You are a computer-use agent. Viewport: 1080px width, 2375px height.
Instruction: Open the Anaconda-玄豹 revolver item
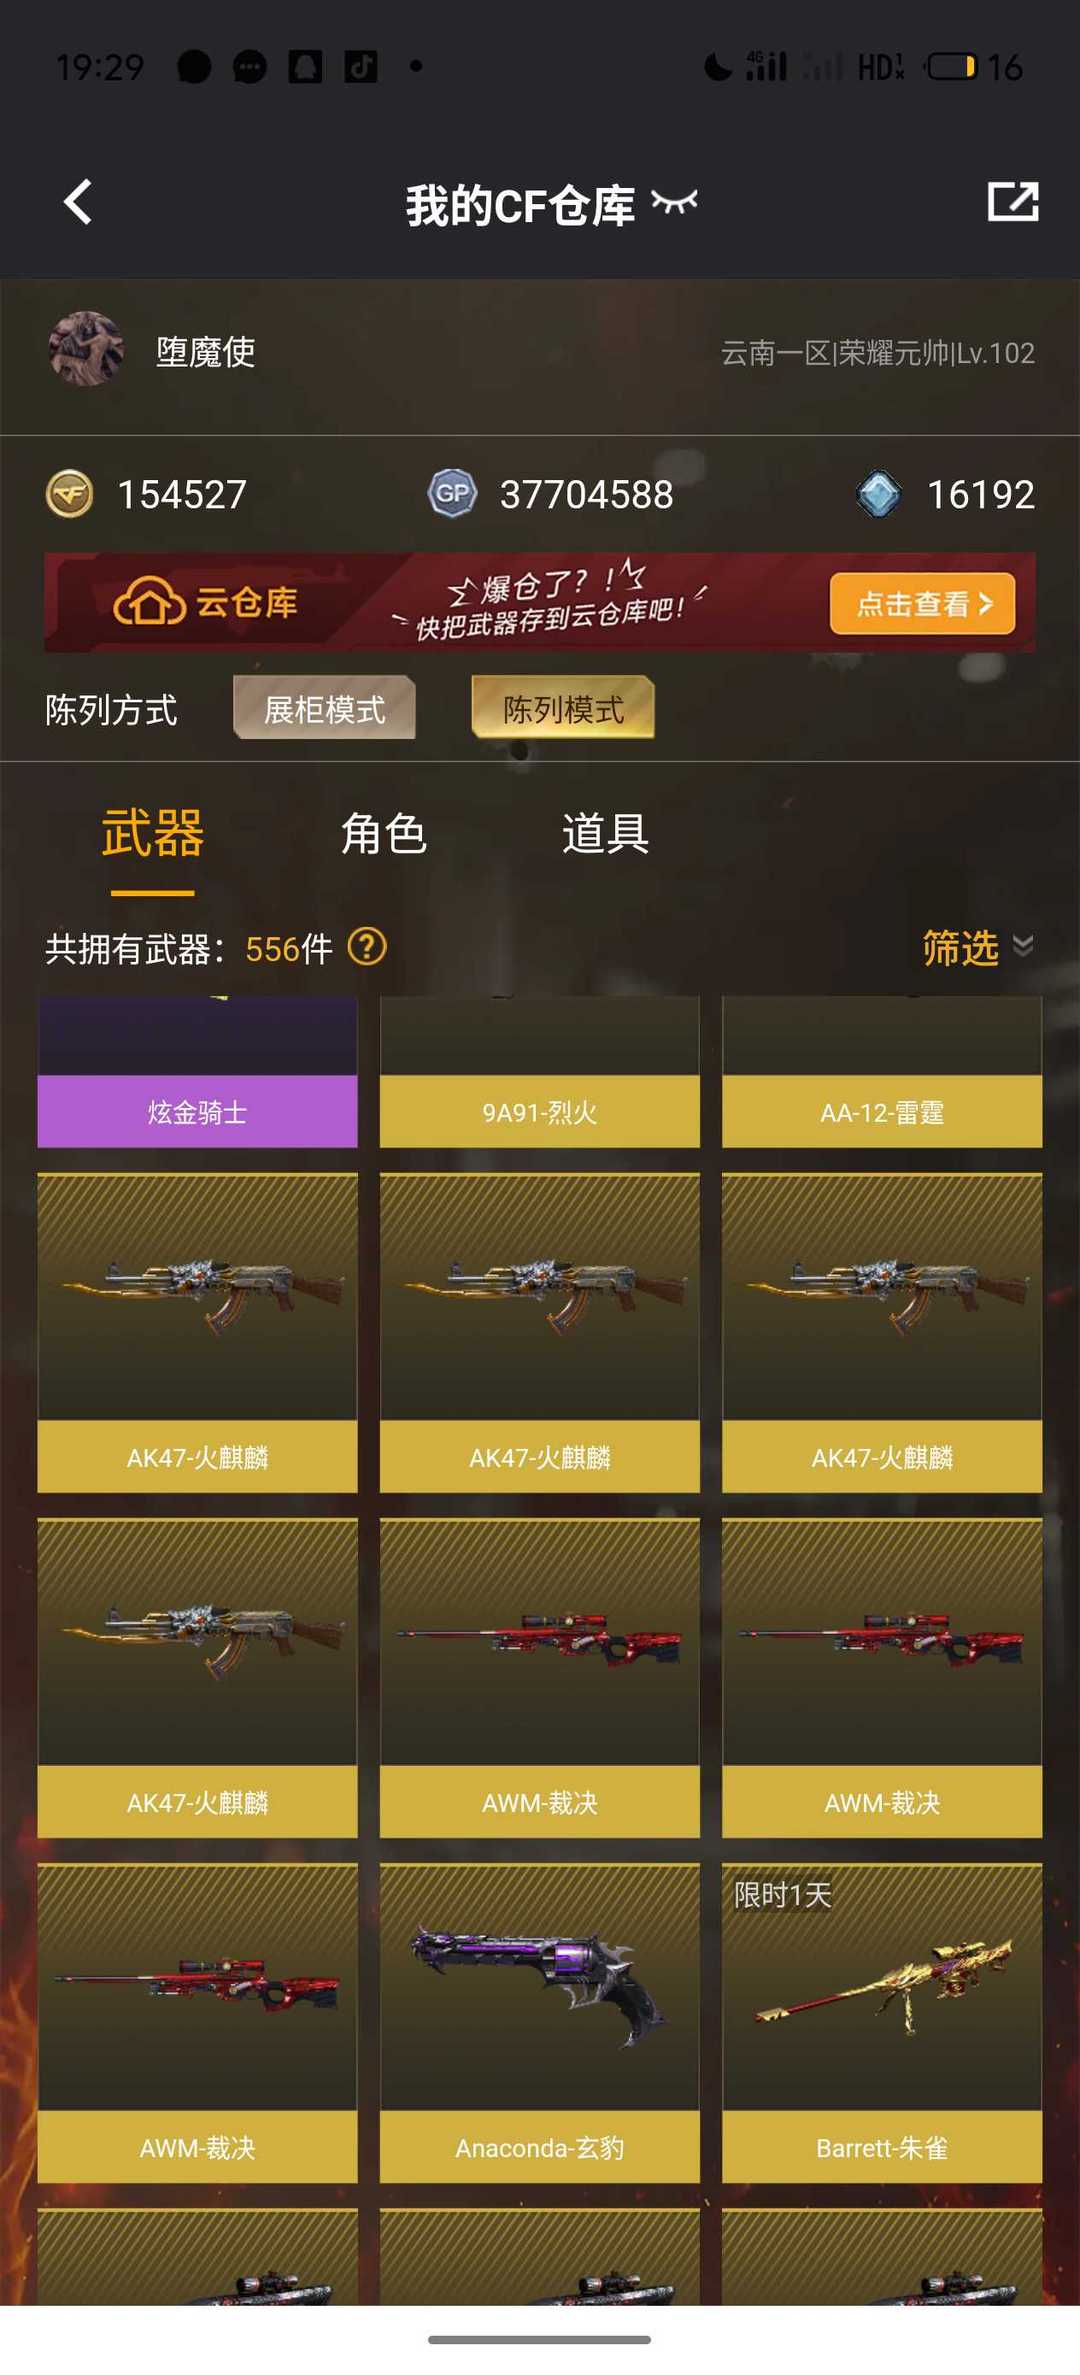pyautogui.click(x=540, y=2022)
